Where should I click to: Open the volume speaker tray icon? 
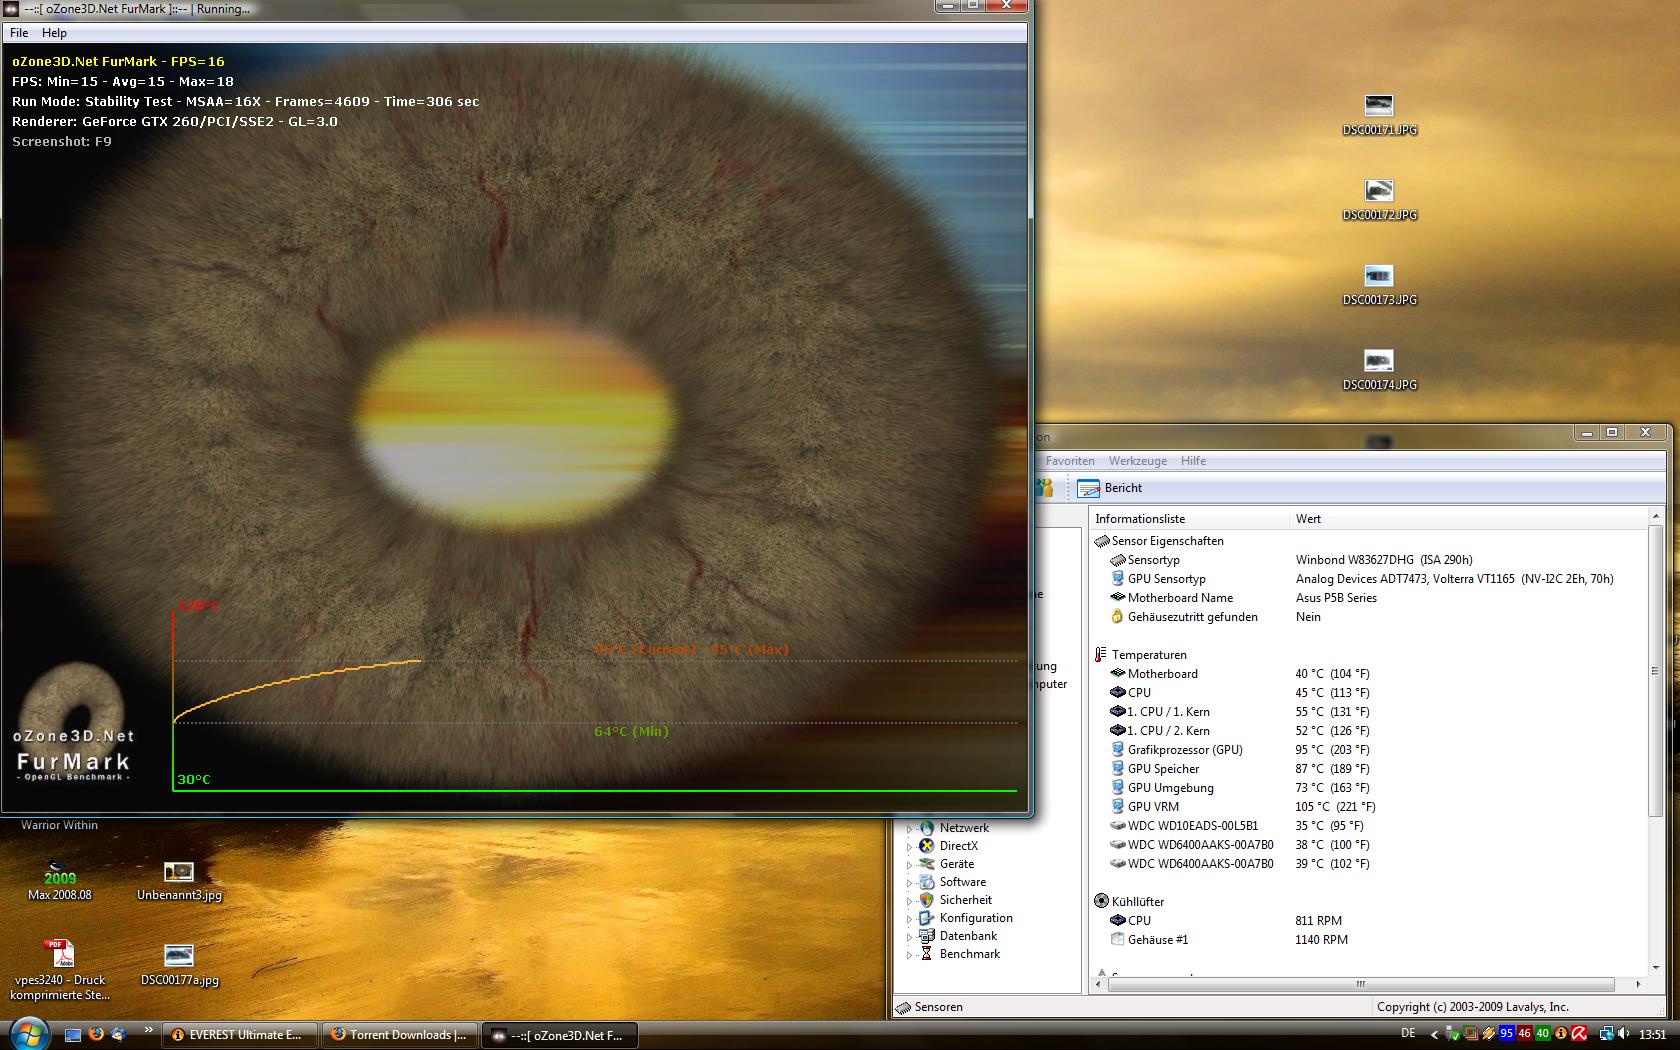(x=1625, y=1034)
